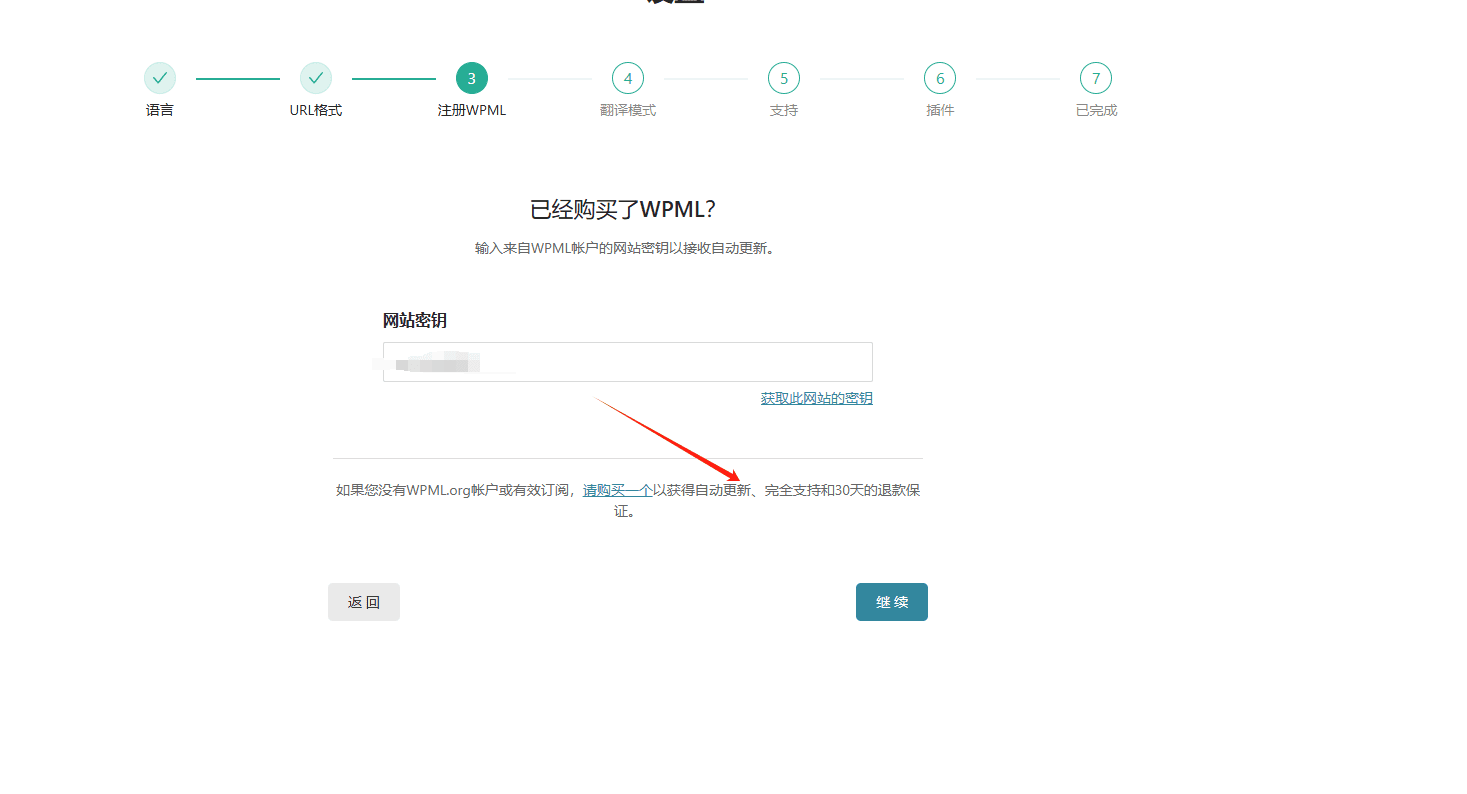Click the 支持 step label
This screenshot has height=794, width=1467.
pos(784,110)
